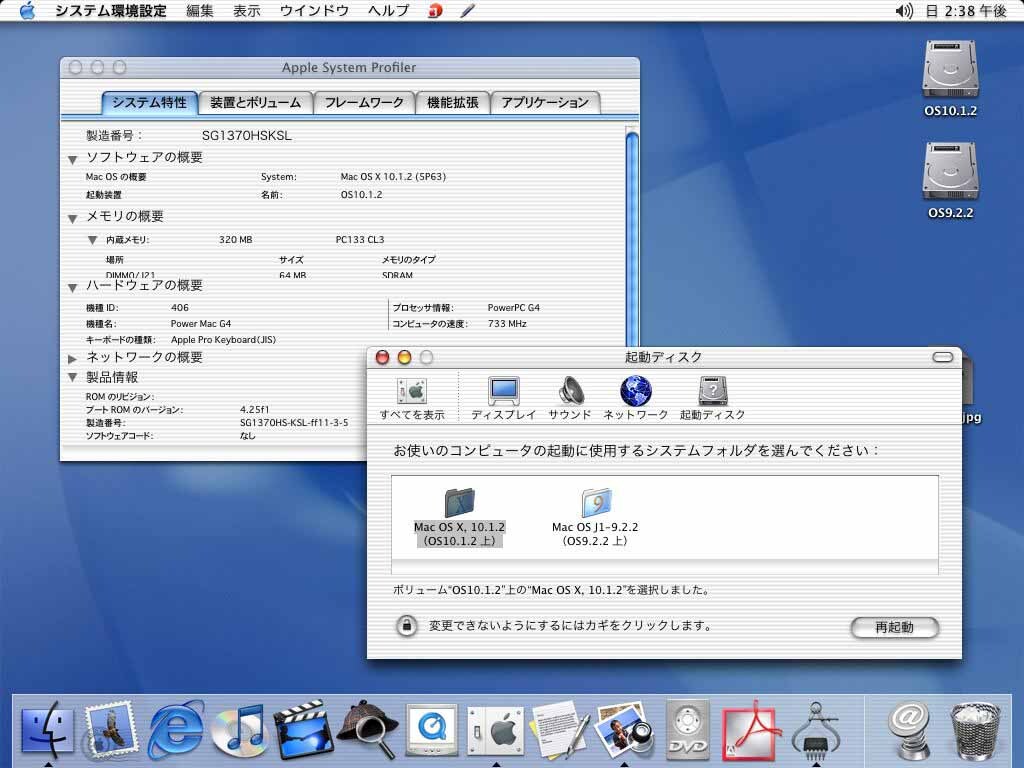This screenshot has height=768, width=1024.
Task: Open the Apple menu
Action: click(27, 10)
